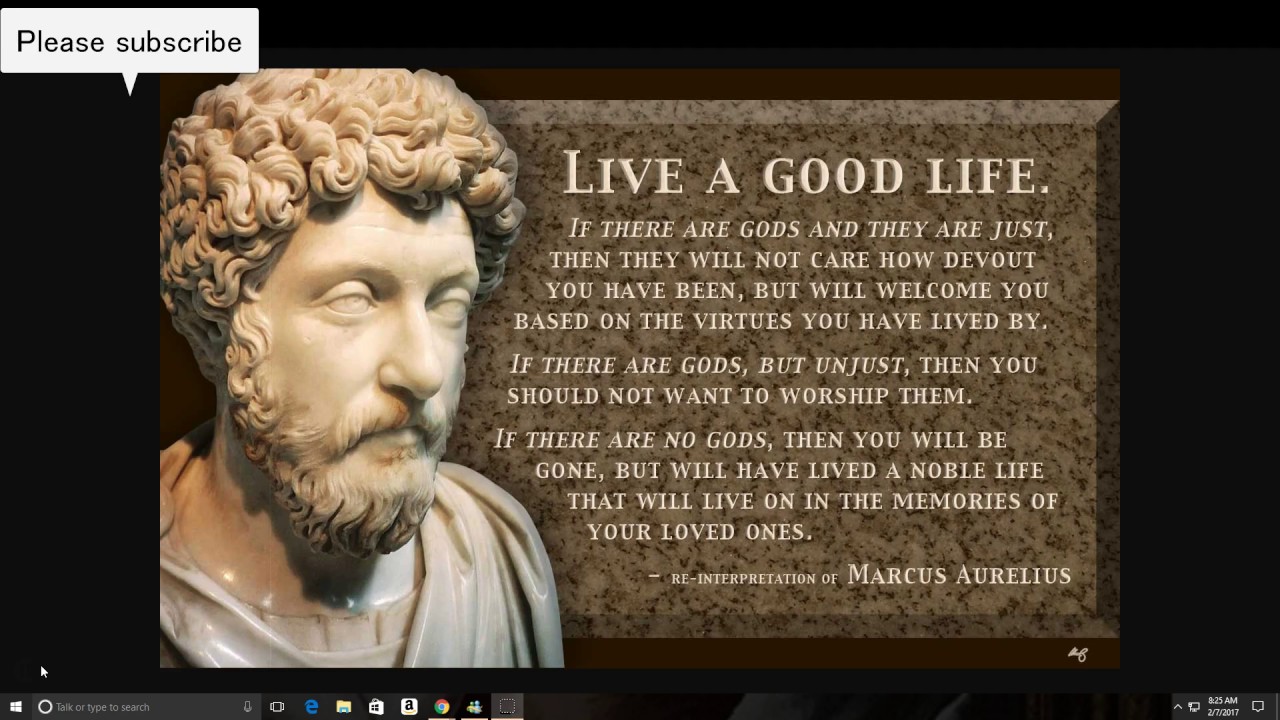Open File Explorer from the taskbar
This screenshot has width=1280, height=720.
tap(343, 707)
